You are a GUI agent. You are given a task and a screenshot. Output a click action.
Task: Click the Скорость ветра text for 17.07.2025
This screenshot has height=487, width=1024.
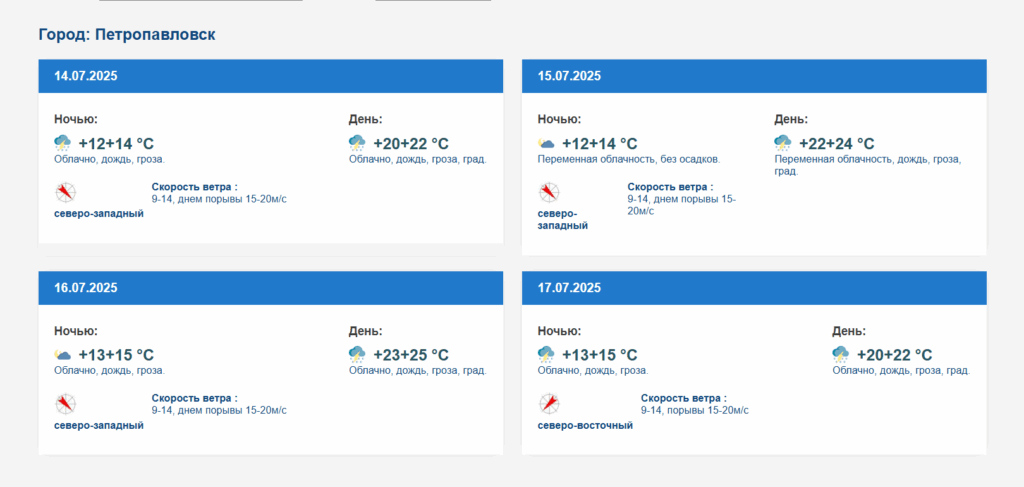pos(683,398)
